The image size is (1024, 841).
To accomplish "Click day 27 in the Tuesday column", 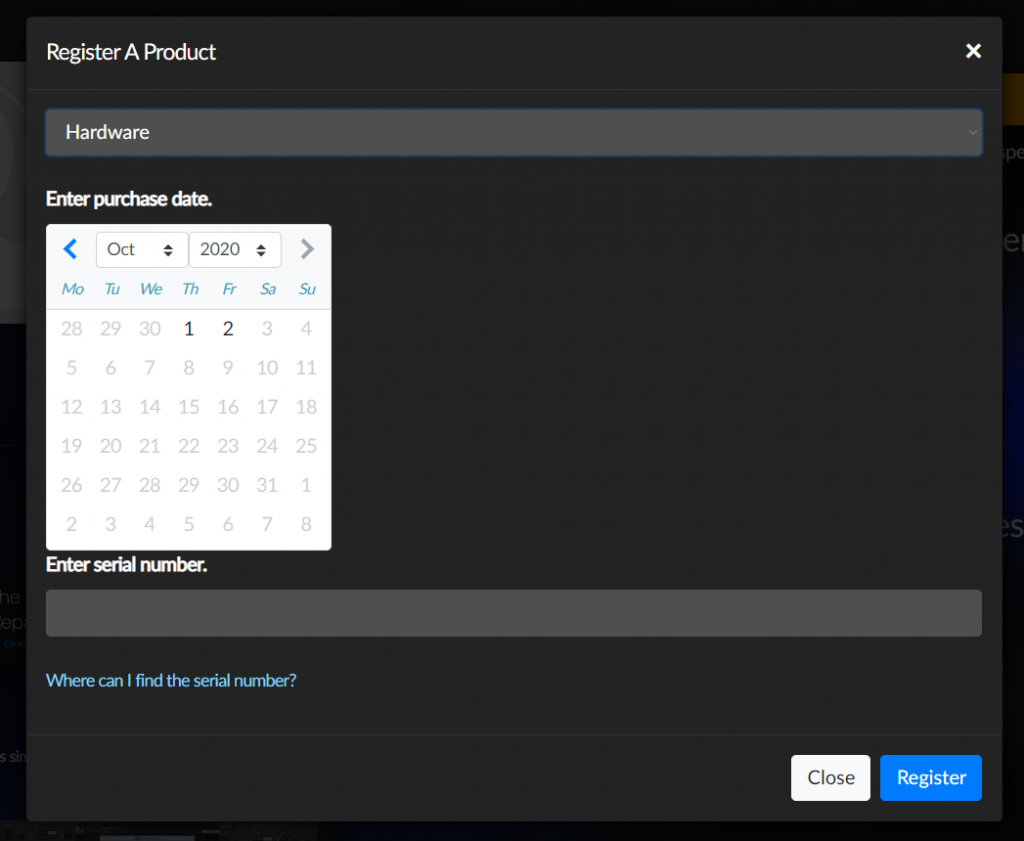I will point(111,485).
